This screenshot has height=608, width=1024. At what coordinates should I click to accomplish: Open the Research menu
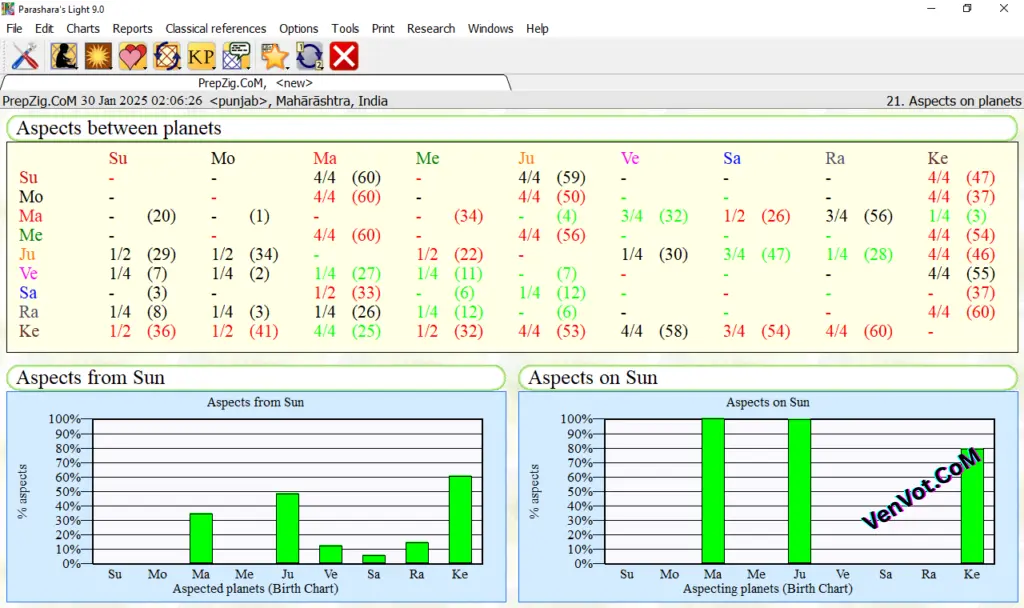pyautogui.click(x=431, y=29)
